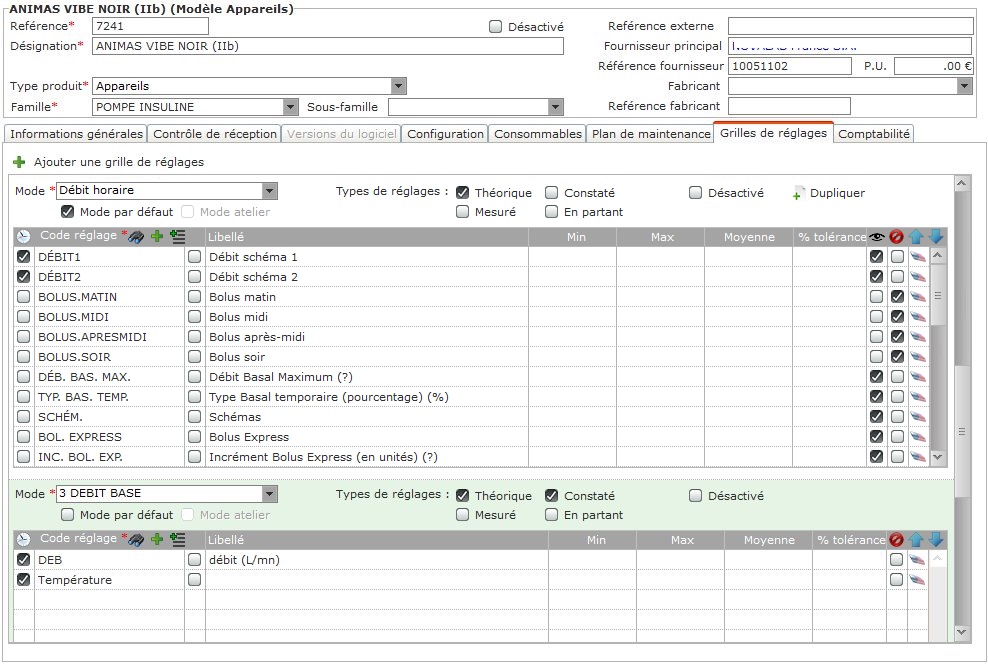Screen dimensions: 988x665
Task: Check En partant in the 3 DEBIT BASE grid
Action: [x=551, y=515]
